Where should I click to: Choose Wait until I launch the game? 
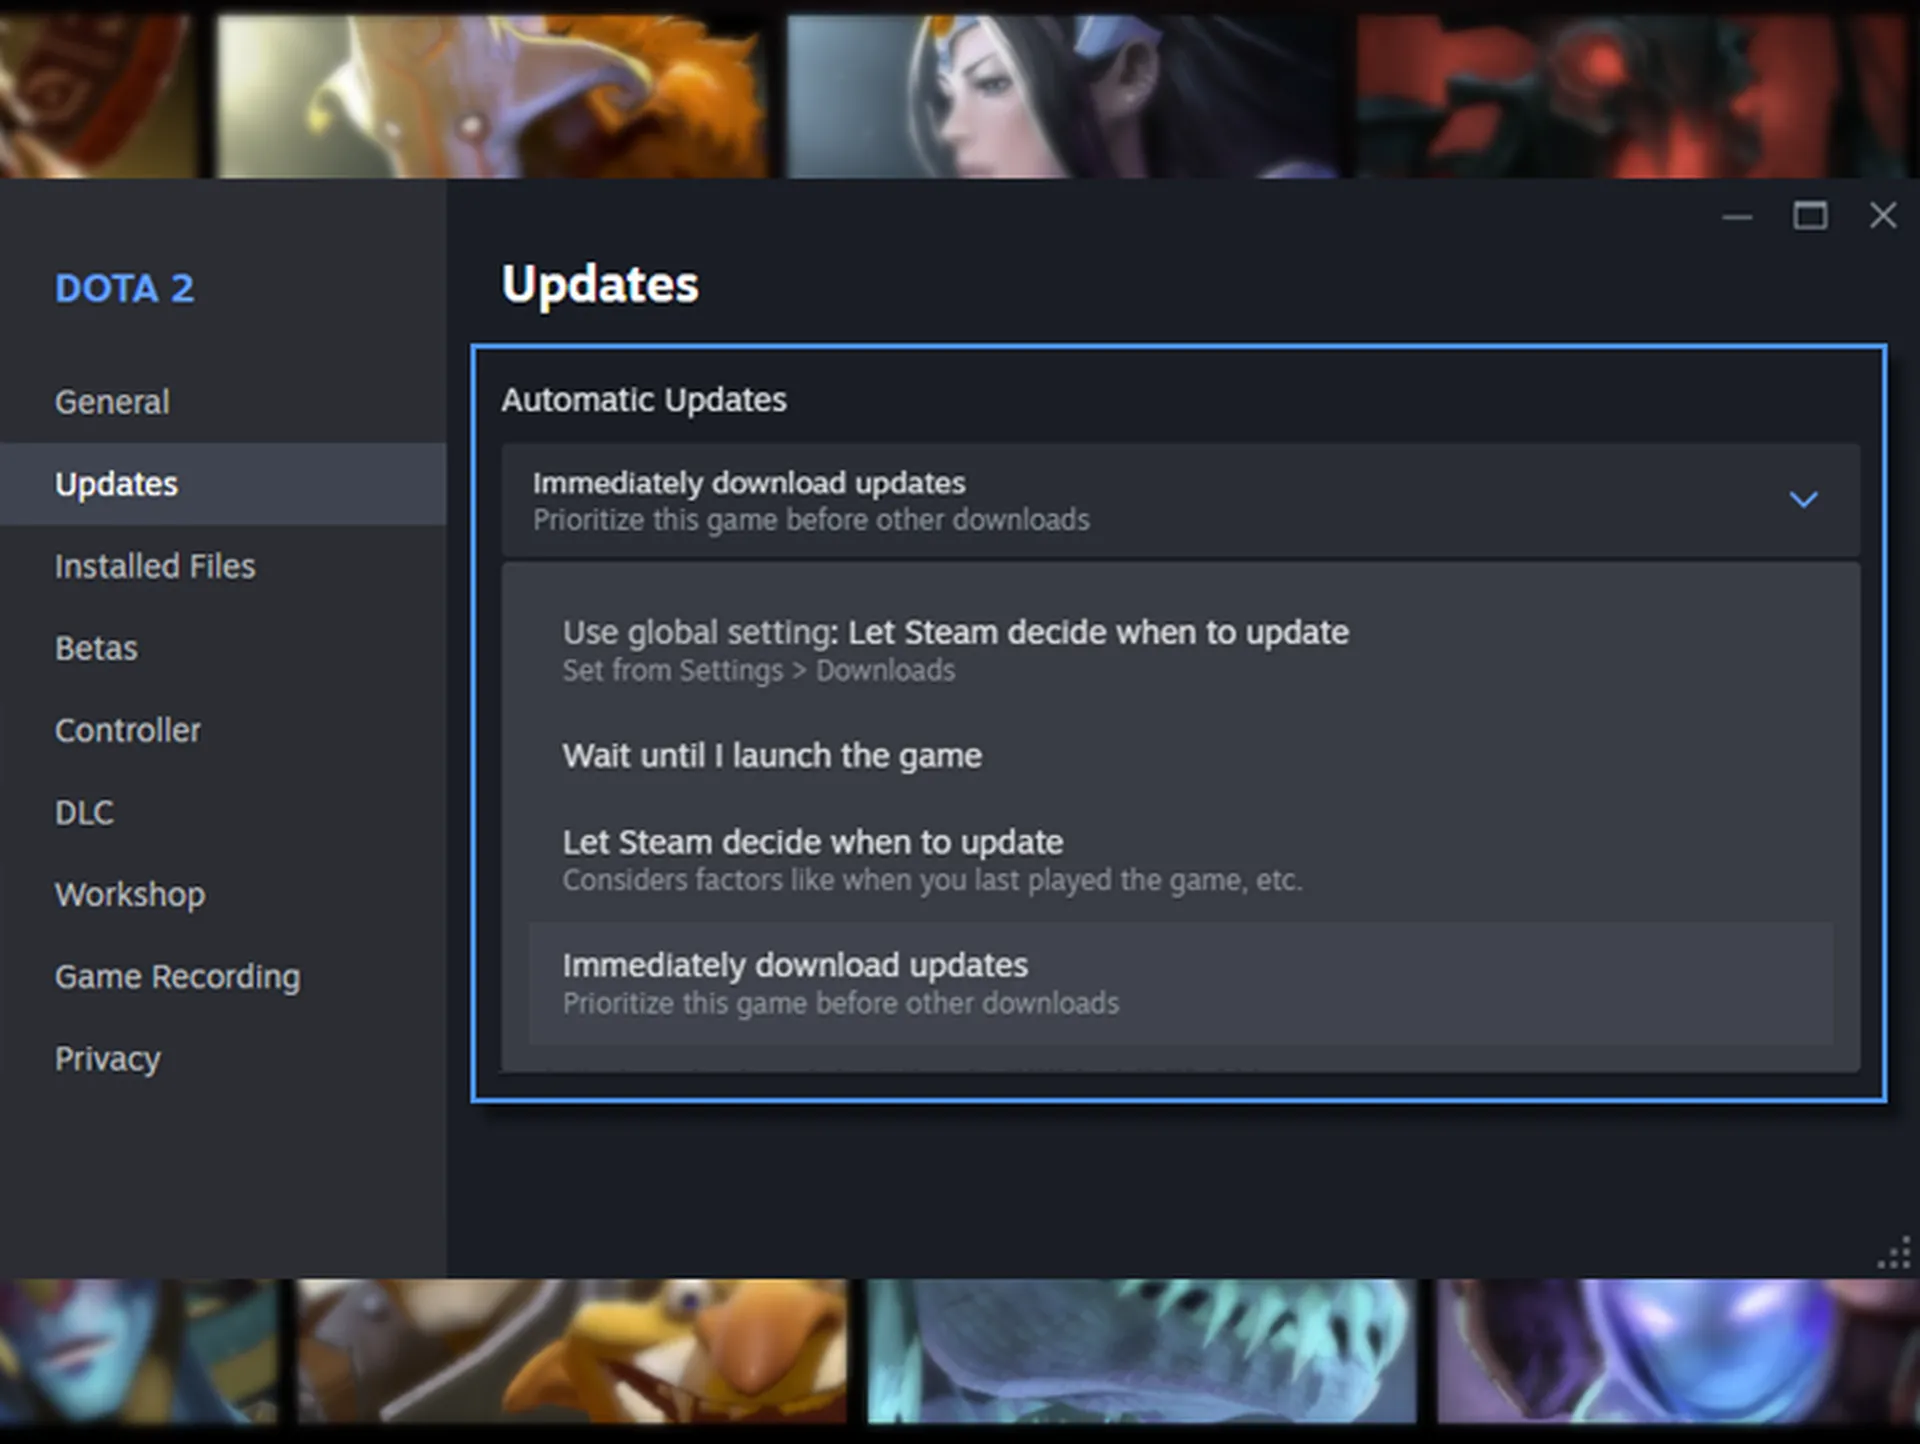[773, 755]
